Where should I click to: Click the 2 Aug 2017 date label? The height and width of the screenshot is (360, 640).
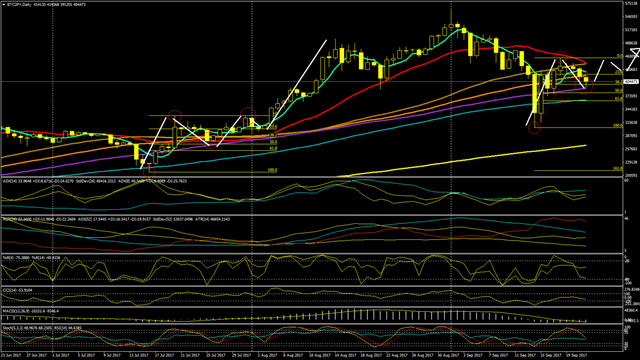tap(267, 356)
